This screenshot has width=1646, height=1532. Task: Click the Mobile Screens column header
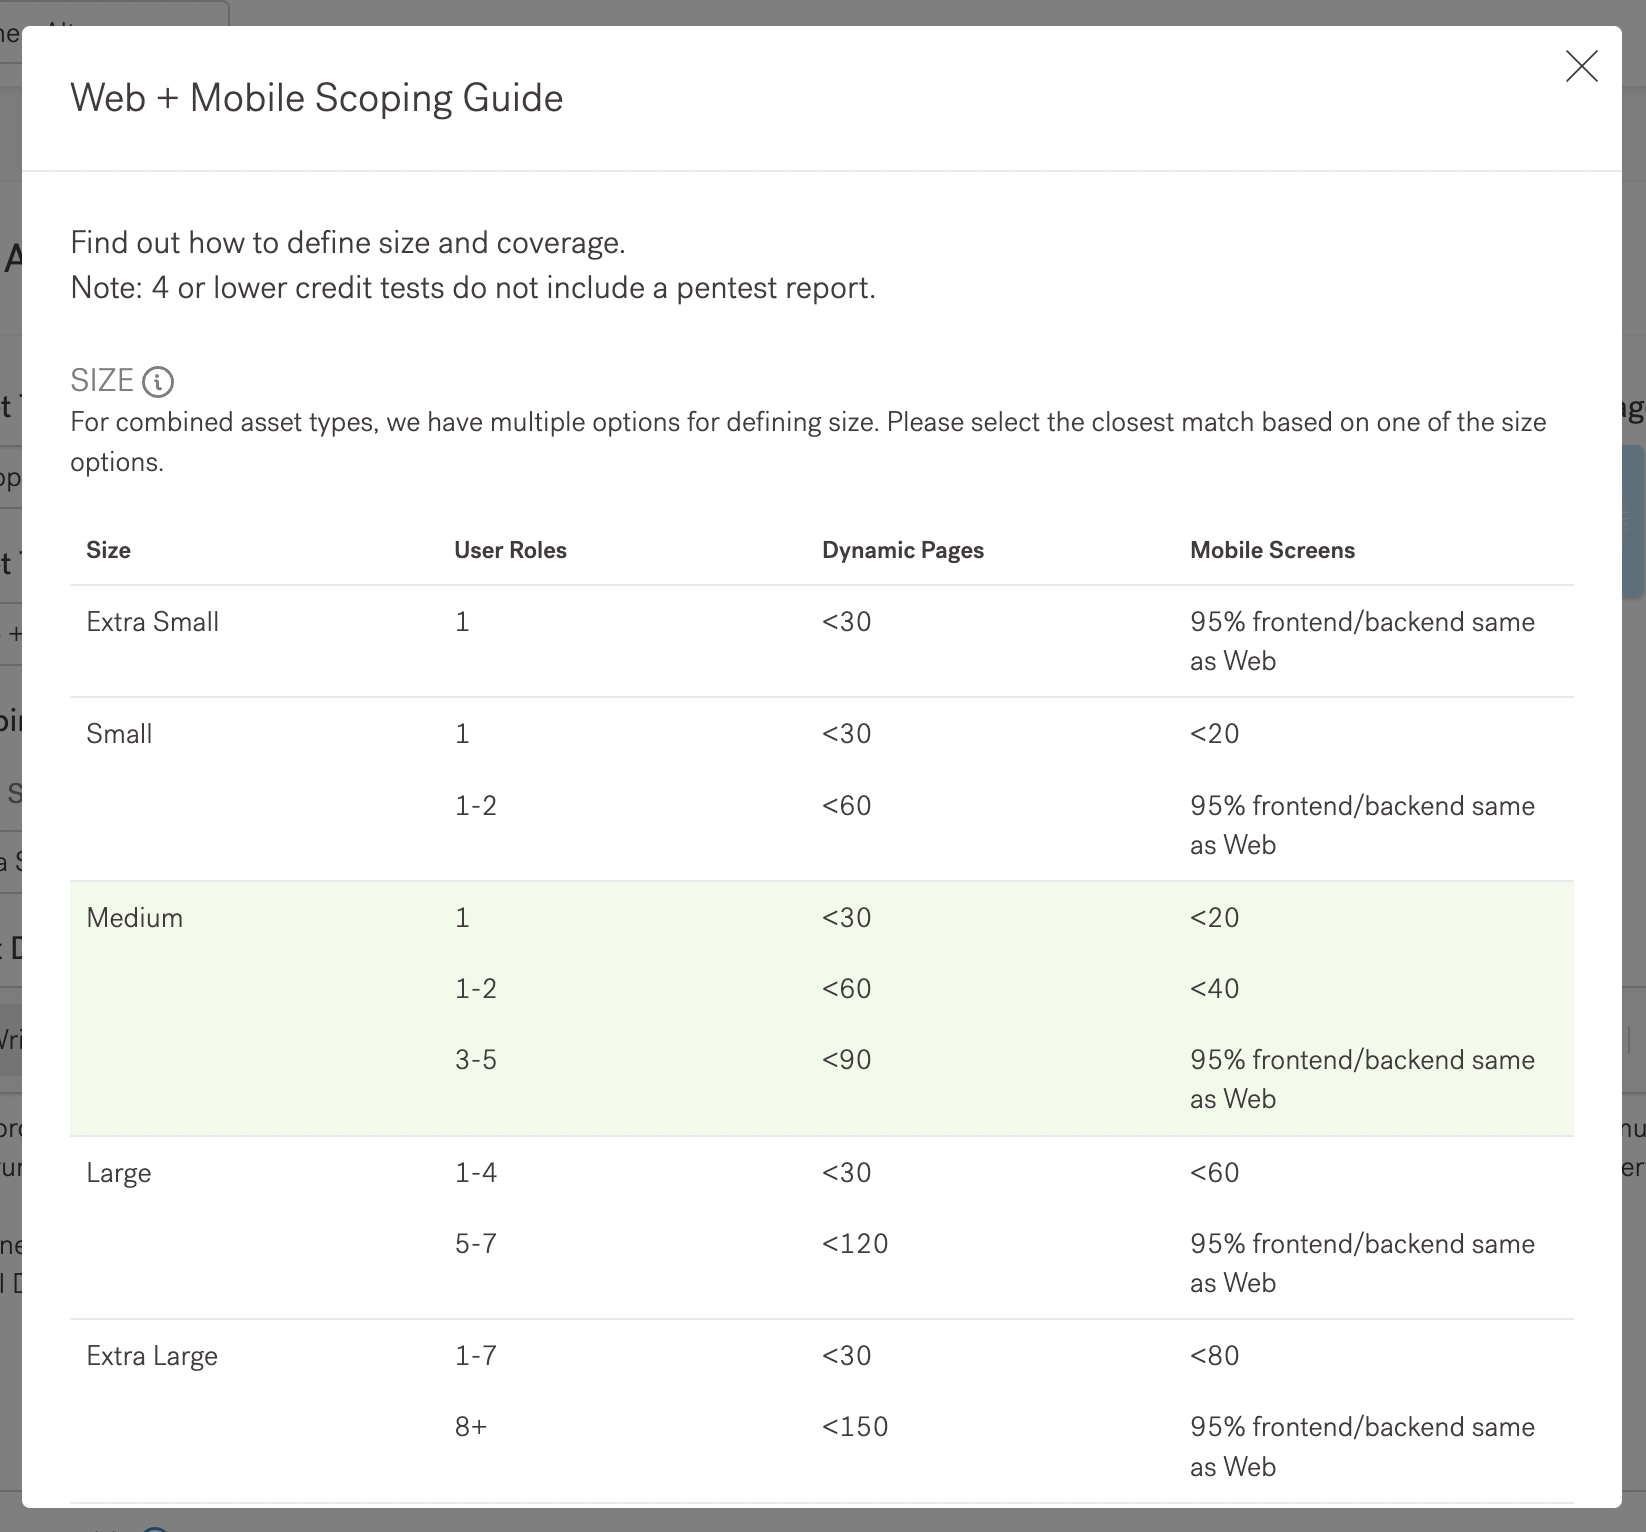[1272, 550]
